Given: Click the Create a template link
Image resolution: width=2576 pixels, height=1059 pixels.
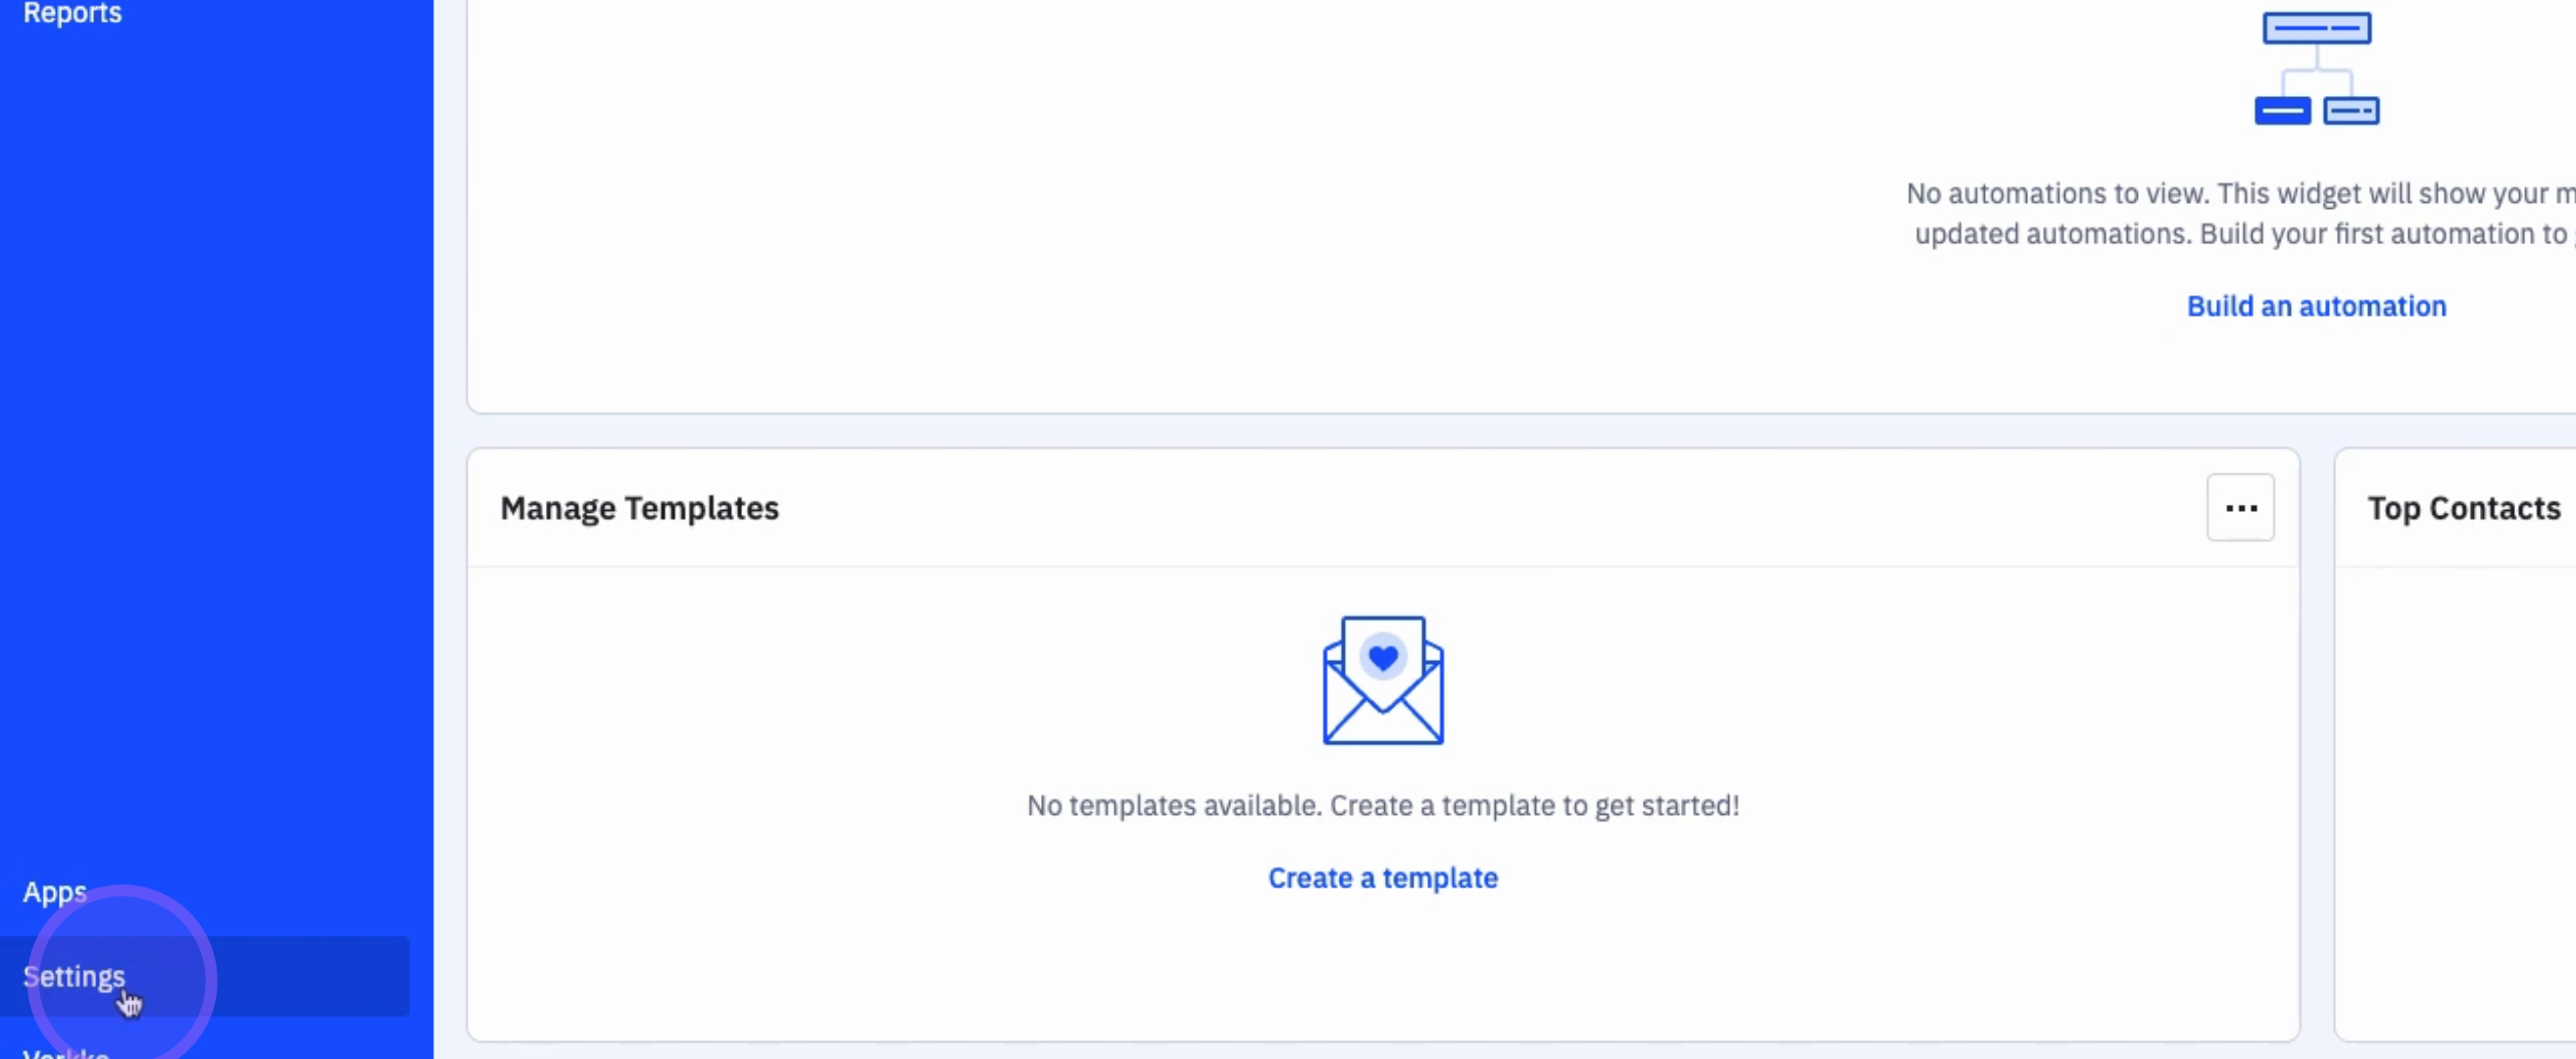Looking at the screenshot, I should pos(1382,878).
